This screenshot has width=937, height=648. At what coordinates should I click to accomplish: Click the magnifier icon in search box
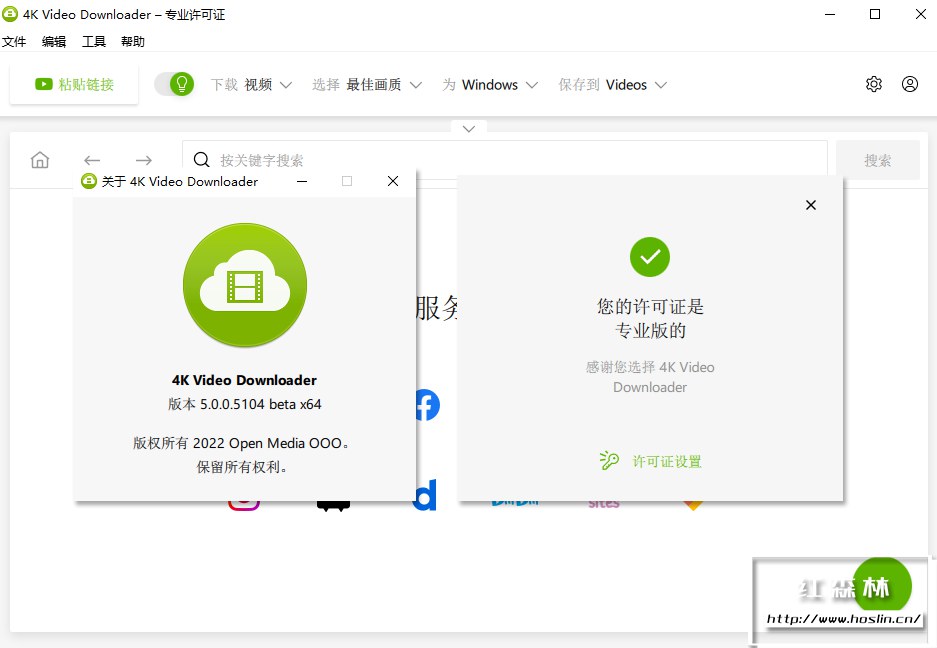point(201,160)
